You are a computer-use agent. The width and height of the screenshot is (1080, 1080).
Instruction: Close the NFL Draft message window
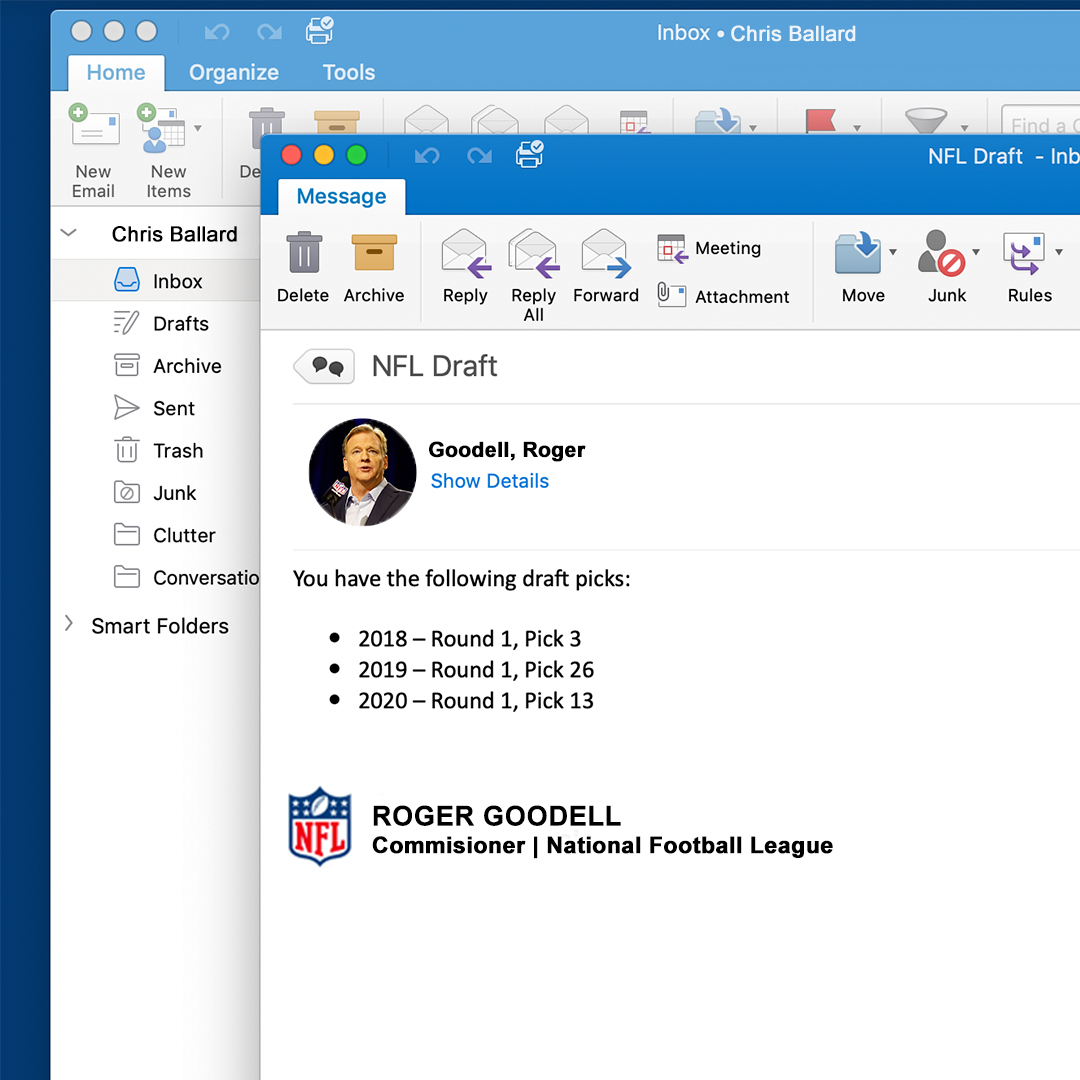pyautogui.click(x=291, y=155)
